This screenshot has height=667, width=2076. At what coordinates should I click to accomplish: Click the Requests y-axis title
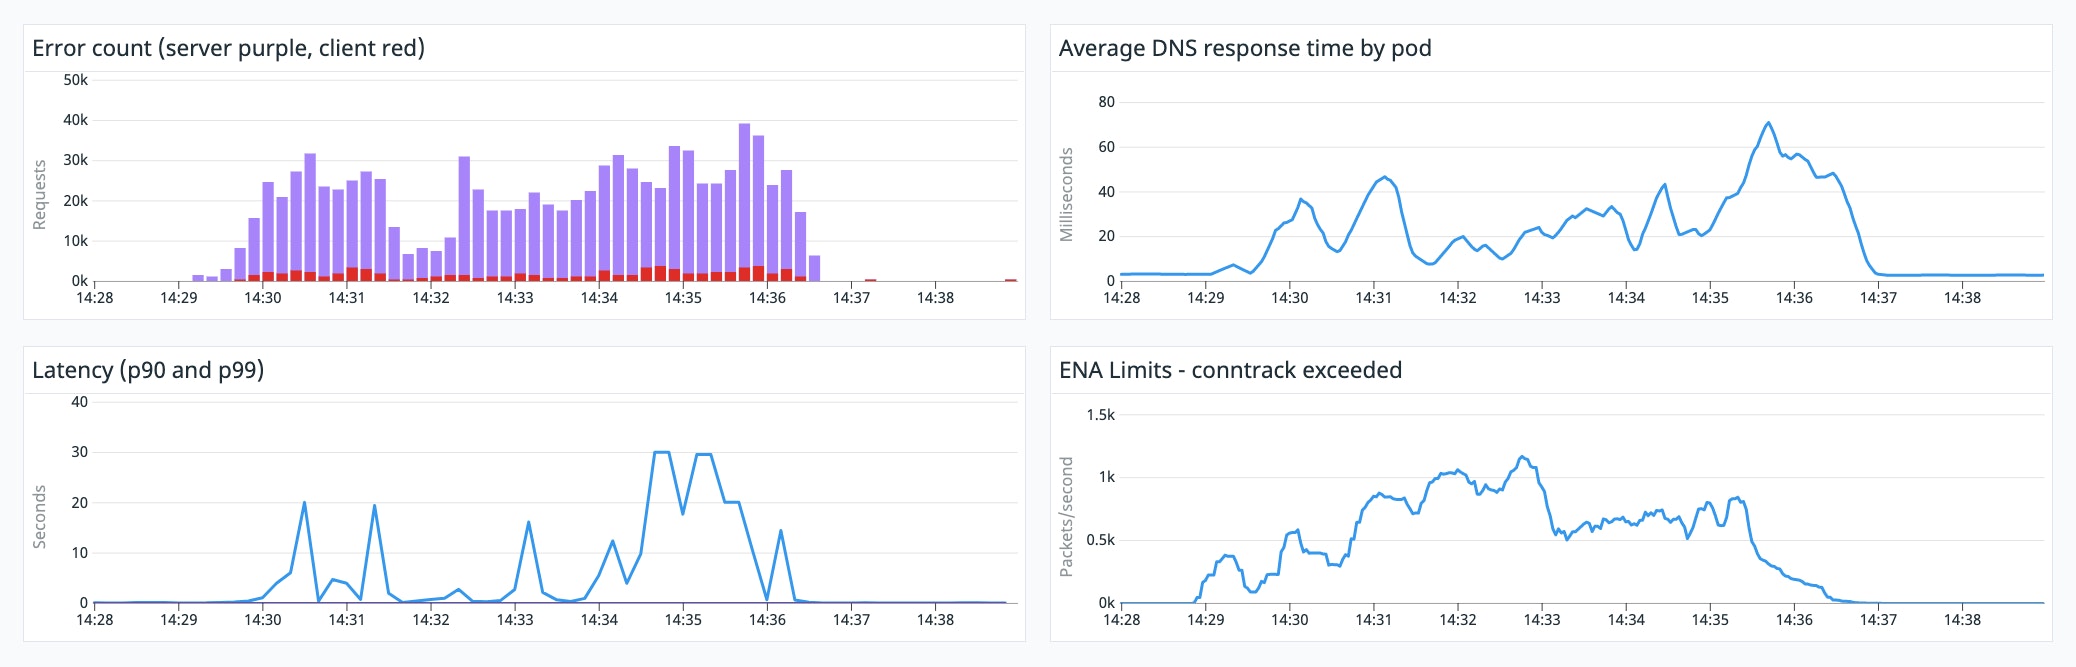click(40, 194)
